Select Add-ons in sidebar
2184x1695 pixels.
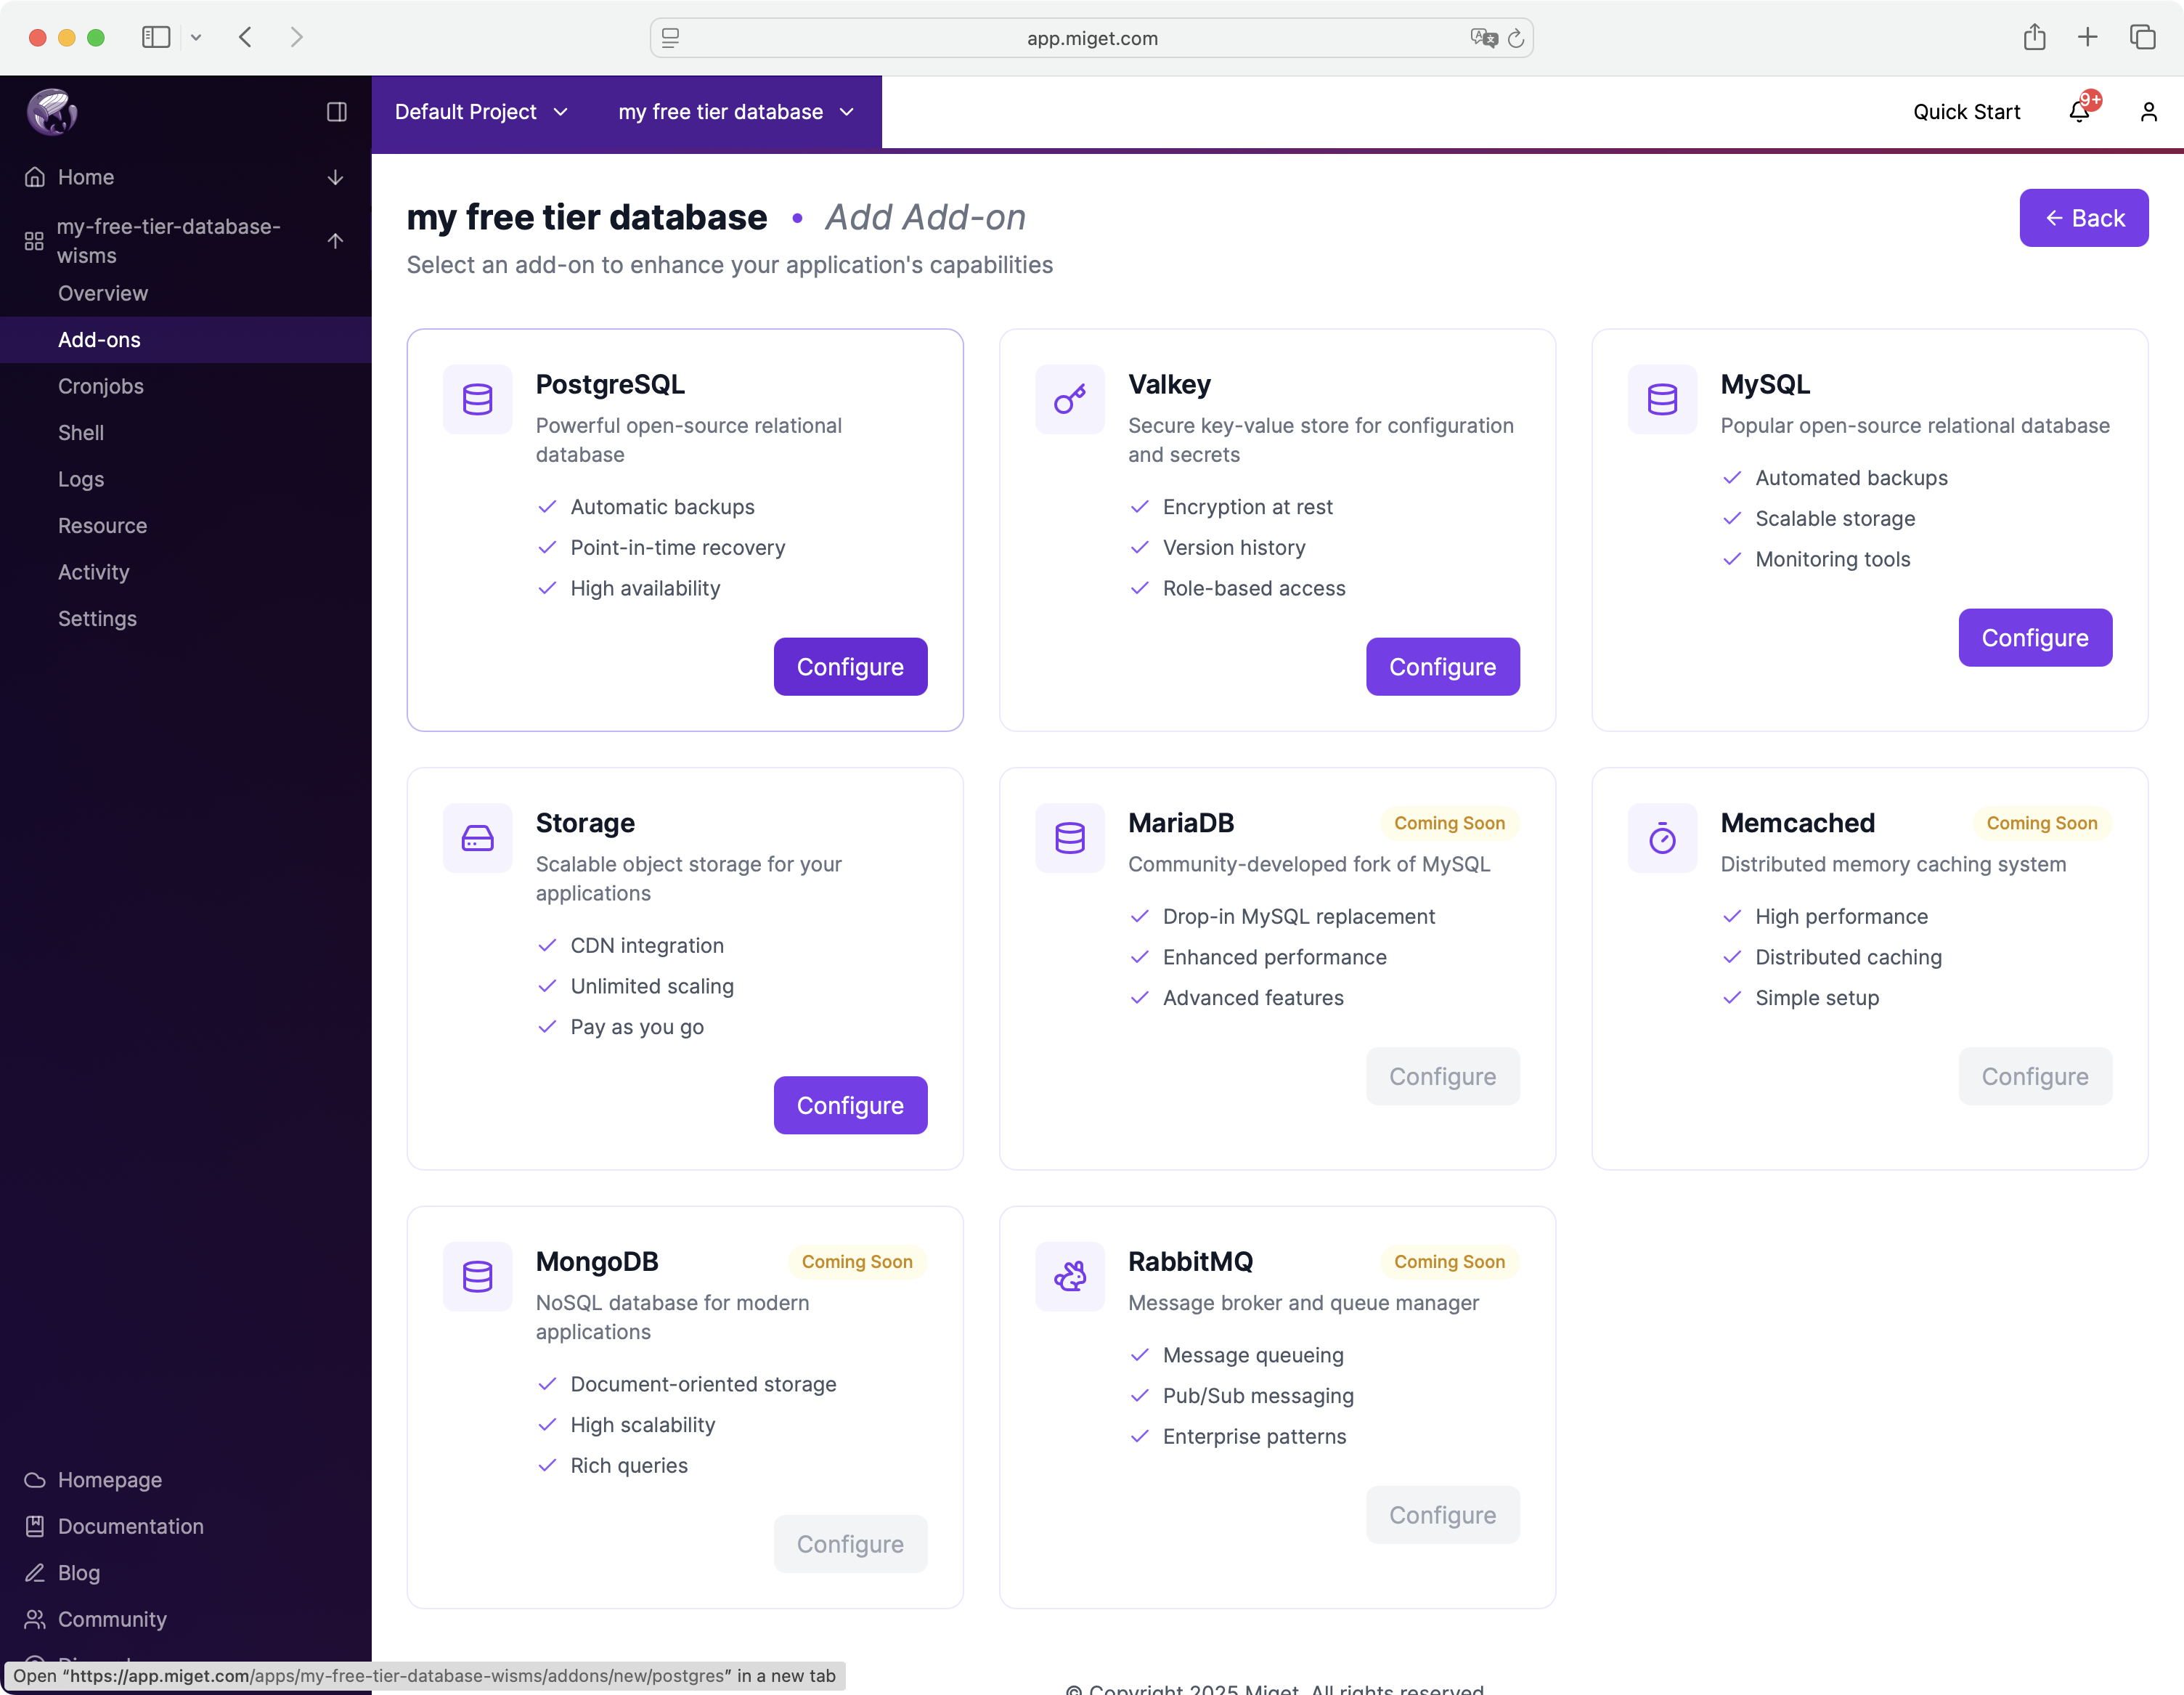pos(186,340)
